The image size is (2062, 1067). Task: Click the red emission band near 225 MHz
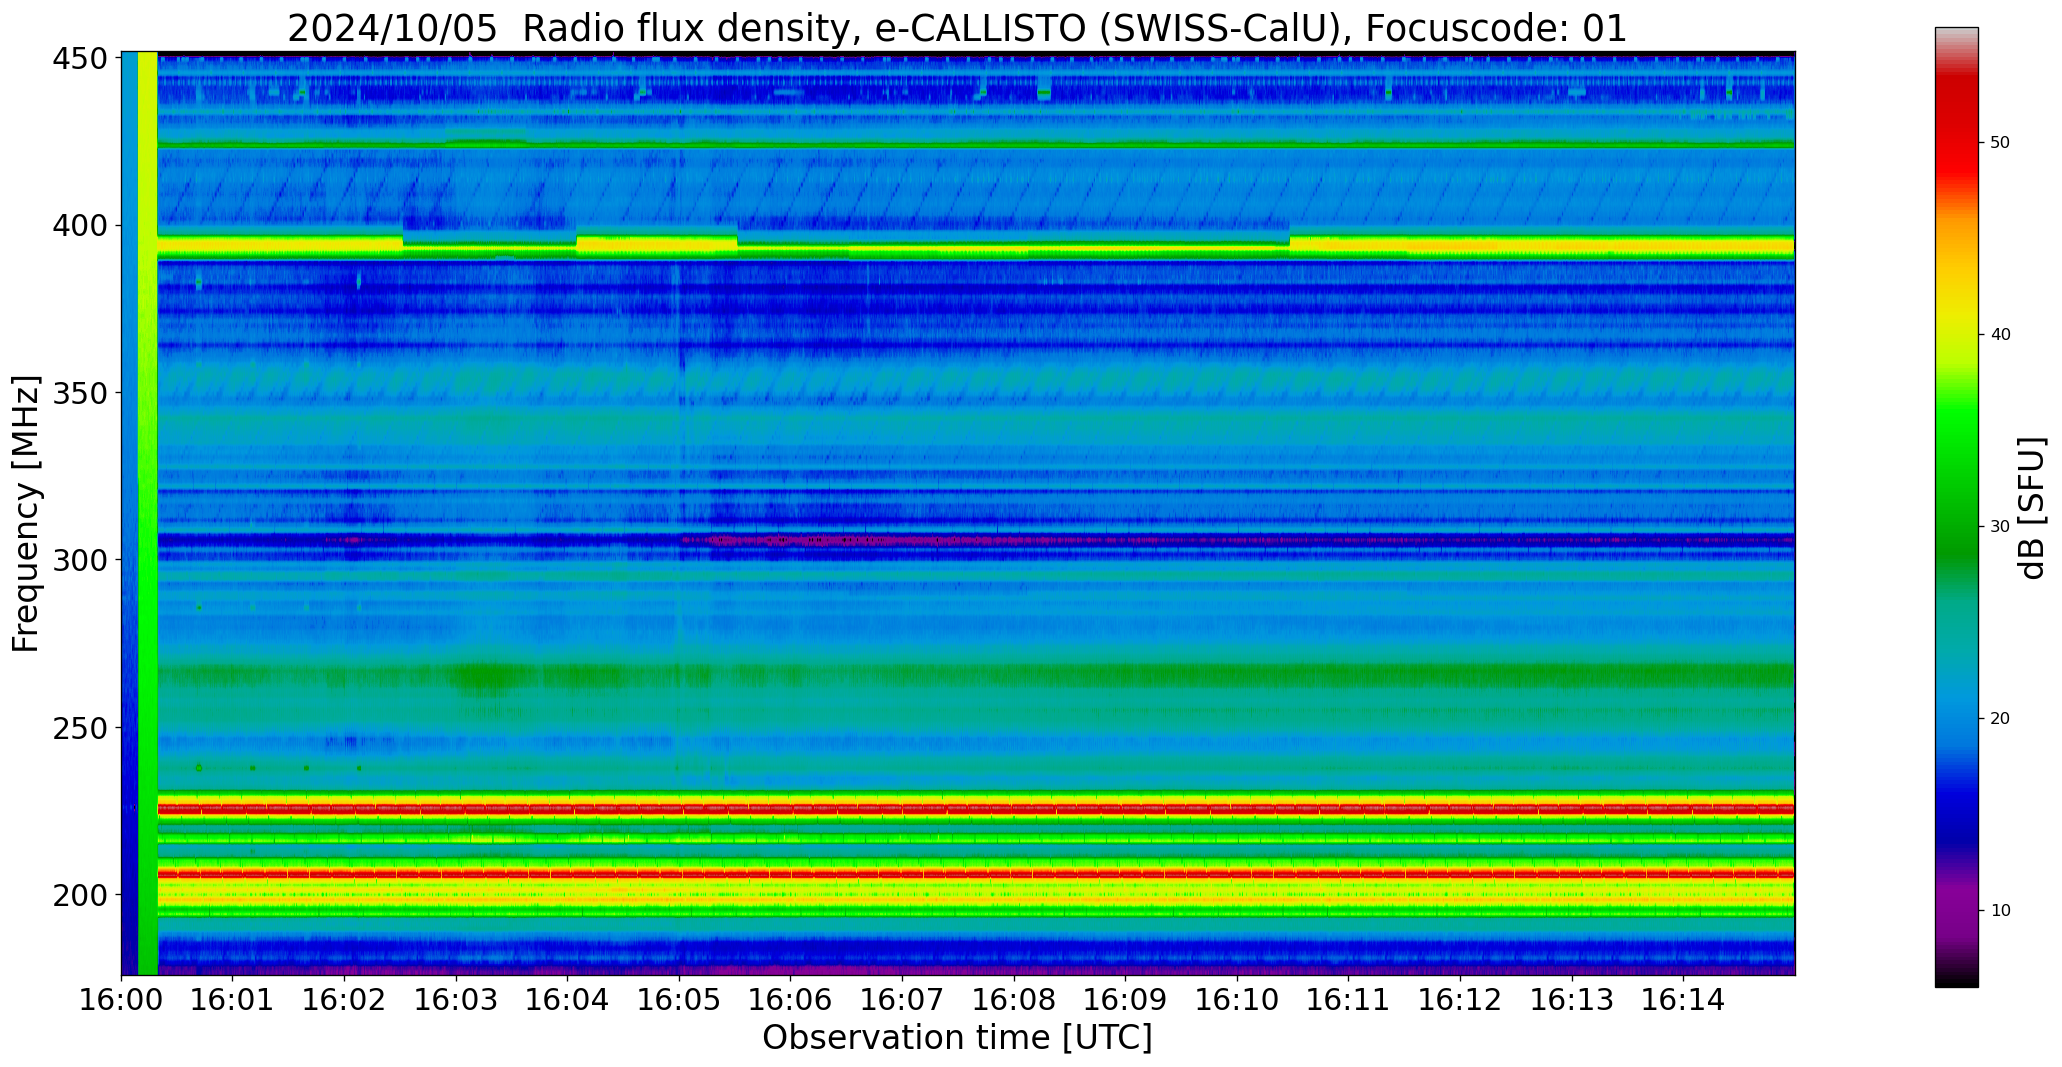click(975, 808)
